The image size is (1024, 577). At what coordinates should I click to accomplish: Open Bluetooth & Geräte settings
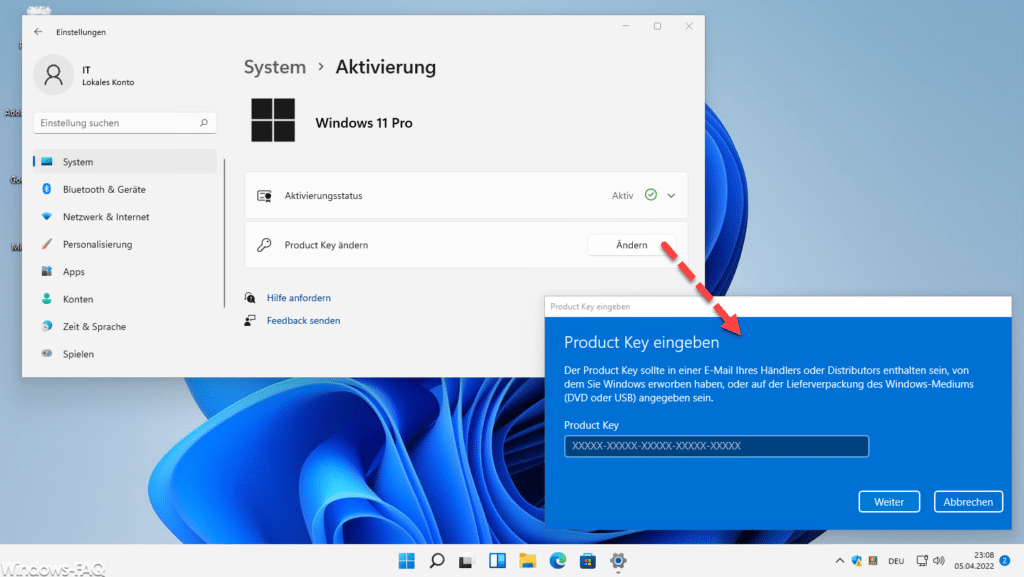coord(124,189)
